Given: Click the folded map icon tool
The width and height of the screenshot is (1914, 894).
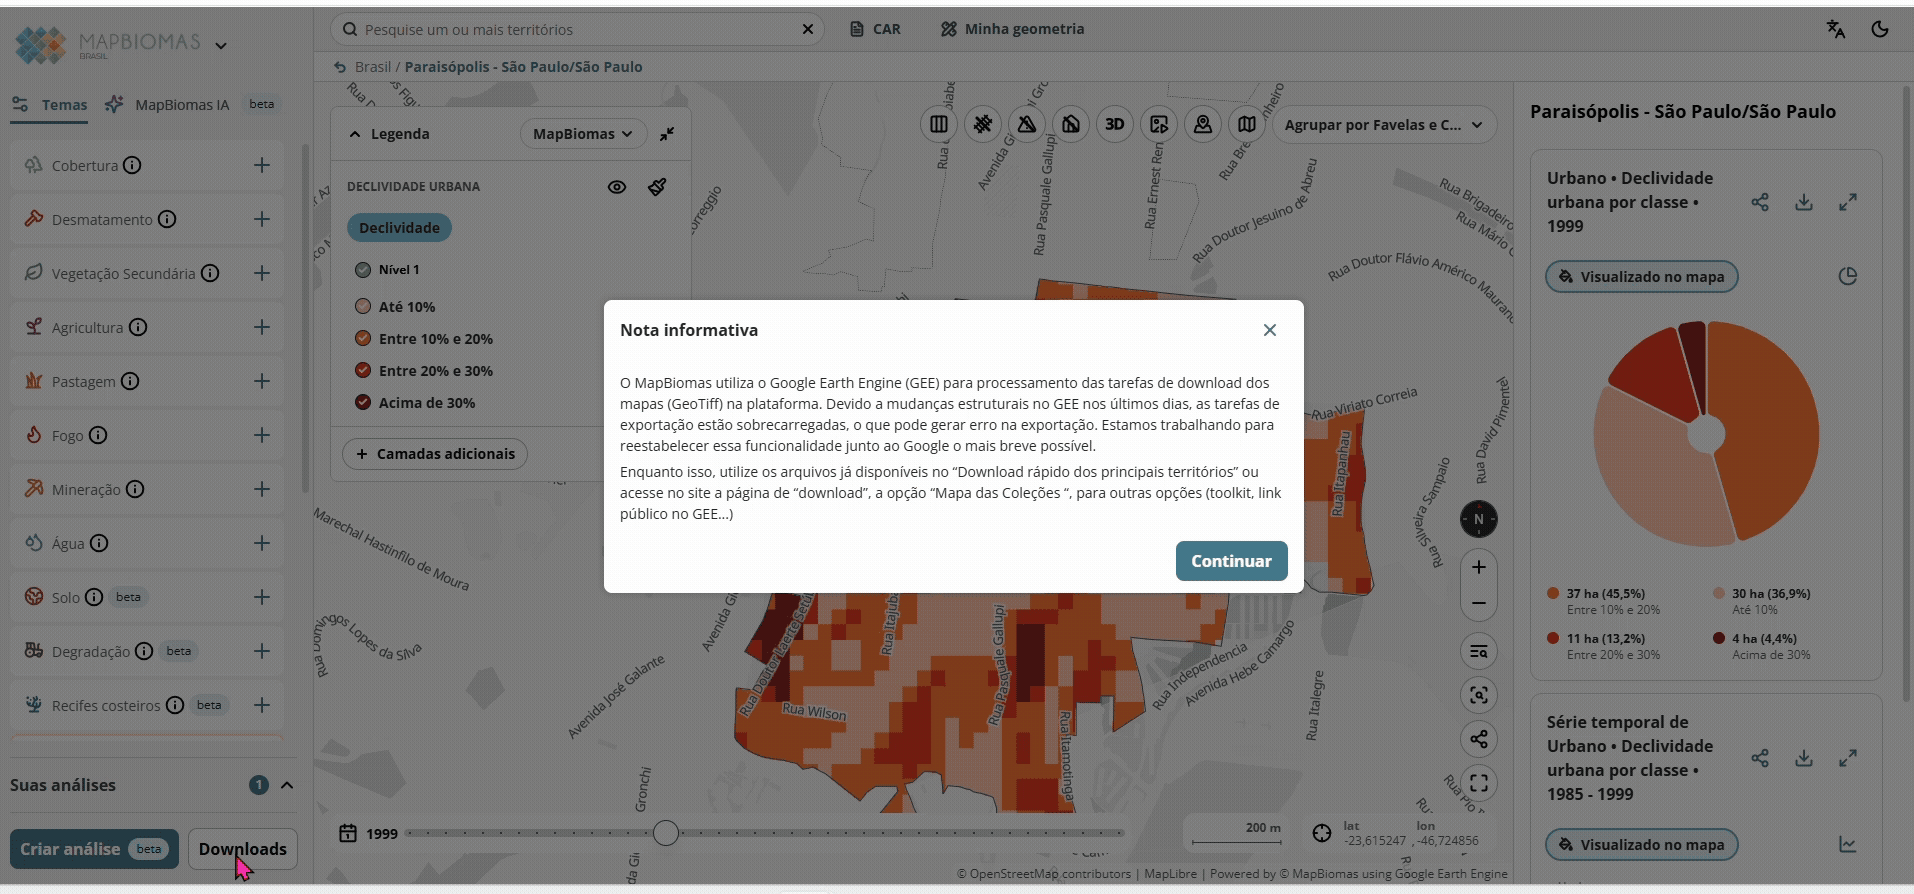Looking at the screenshot, I should 1247,125.
